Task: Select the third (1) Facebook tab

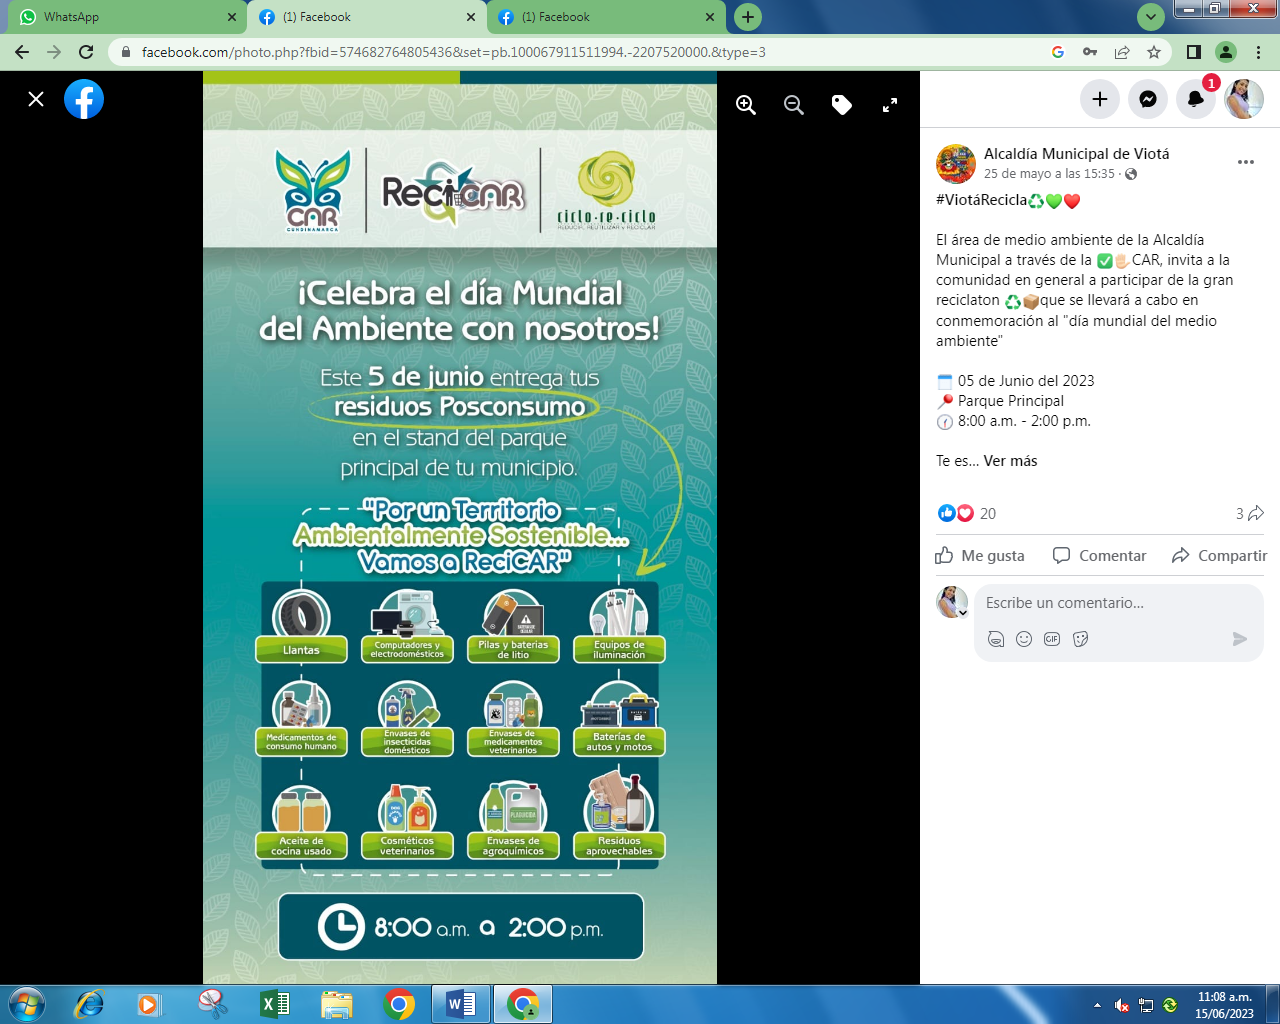Action: (606, 17)
